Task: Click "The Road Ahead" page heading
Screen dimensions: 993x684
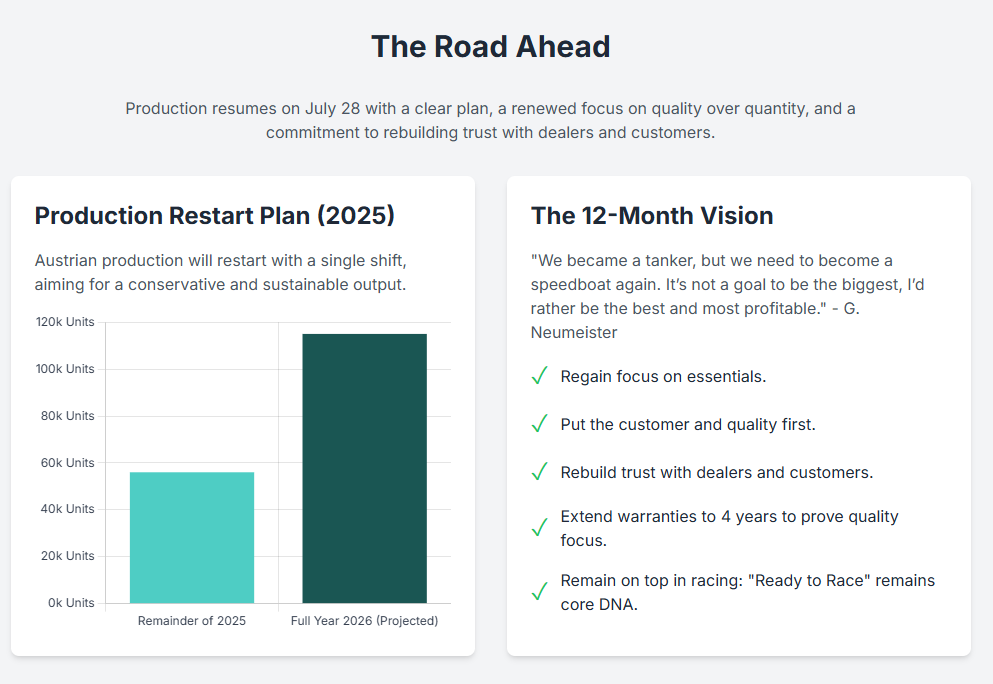Action: (490, 47)
